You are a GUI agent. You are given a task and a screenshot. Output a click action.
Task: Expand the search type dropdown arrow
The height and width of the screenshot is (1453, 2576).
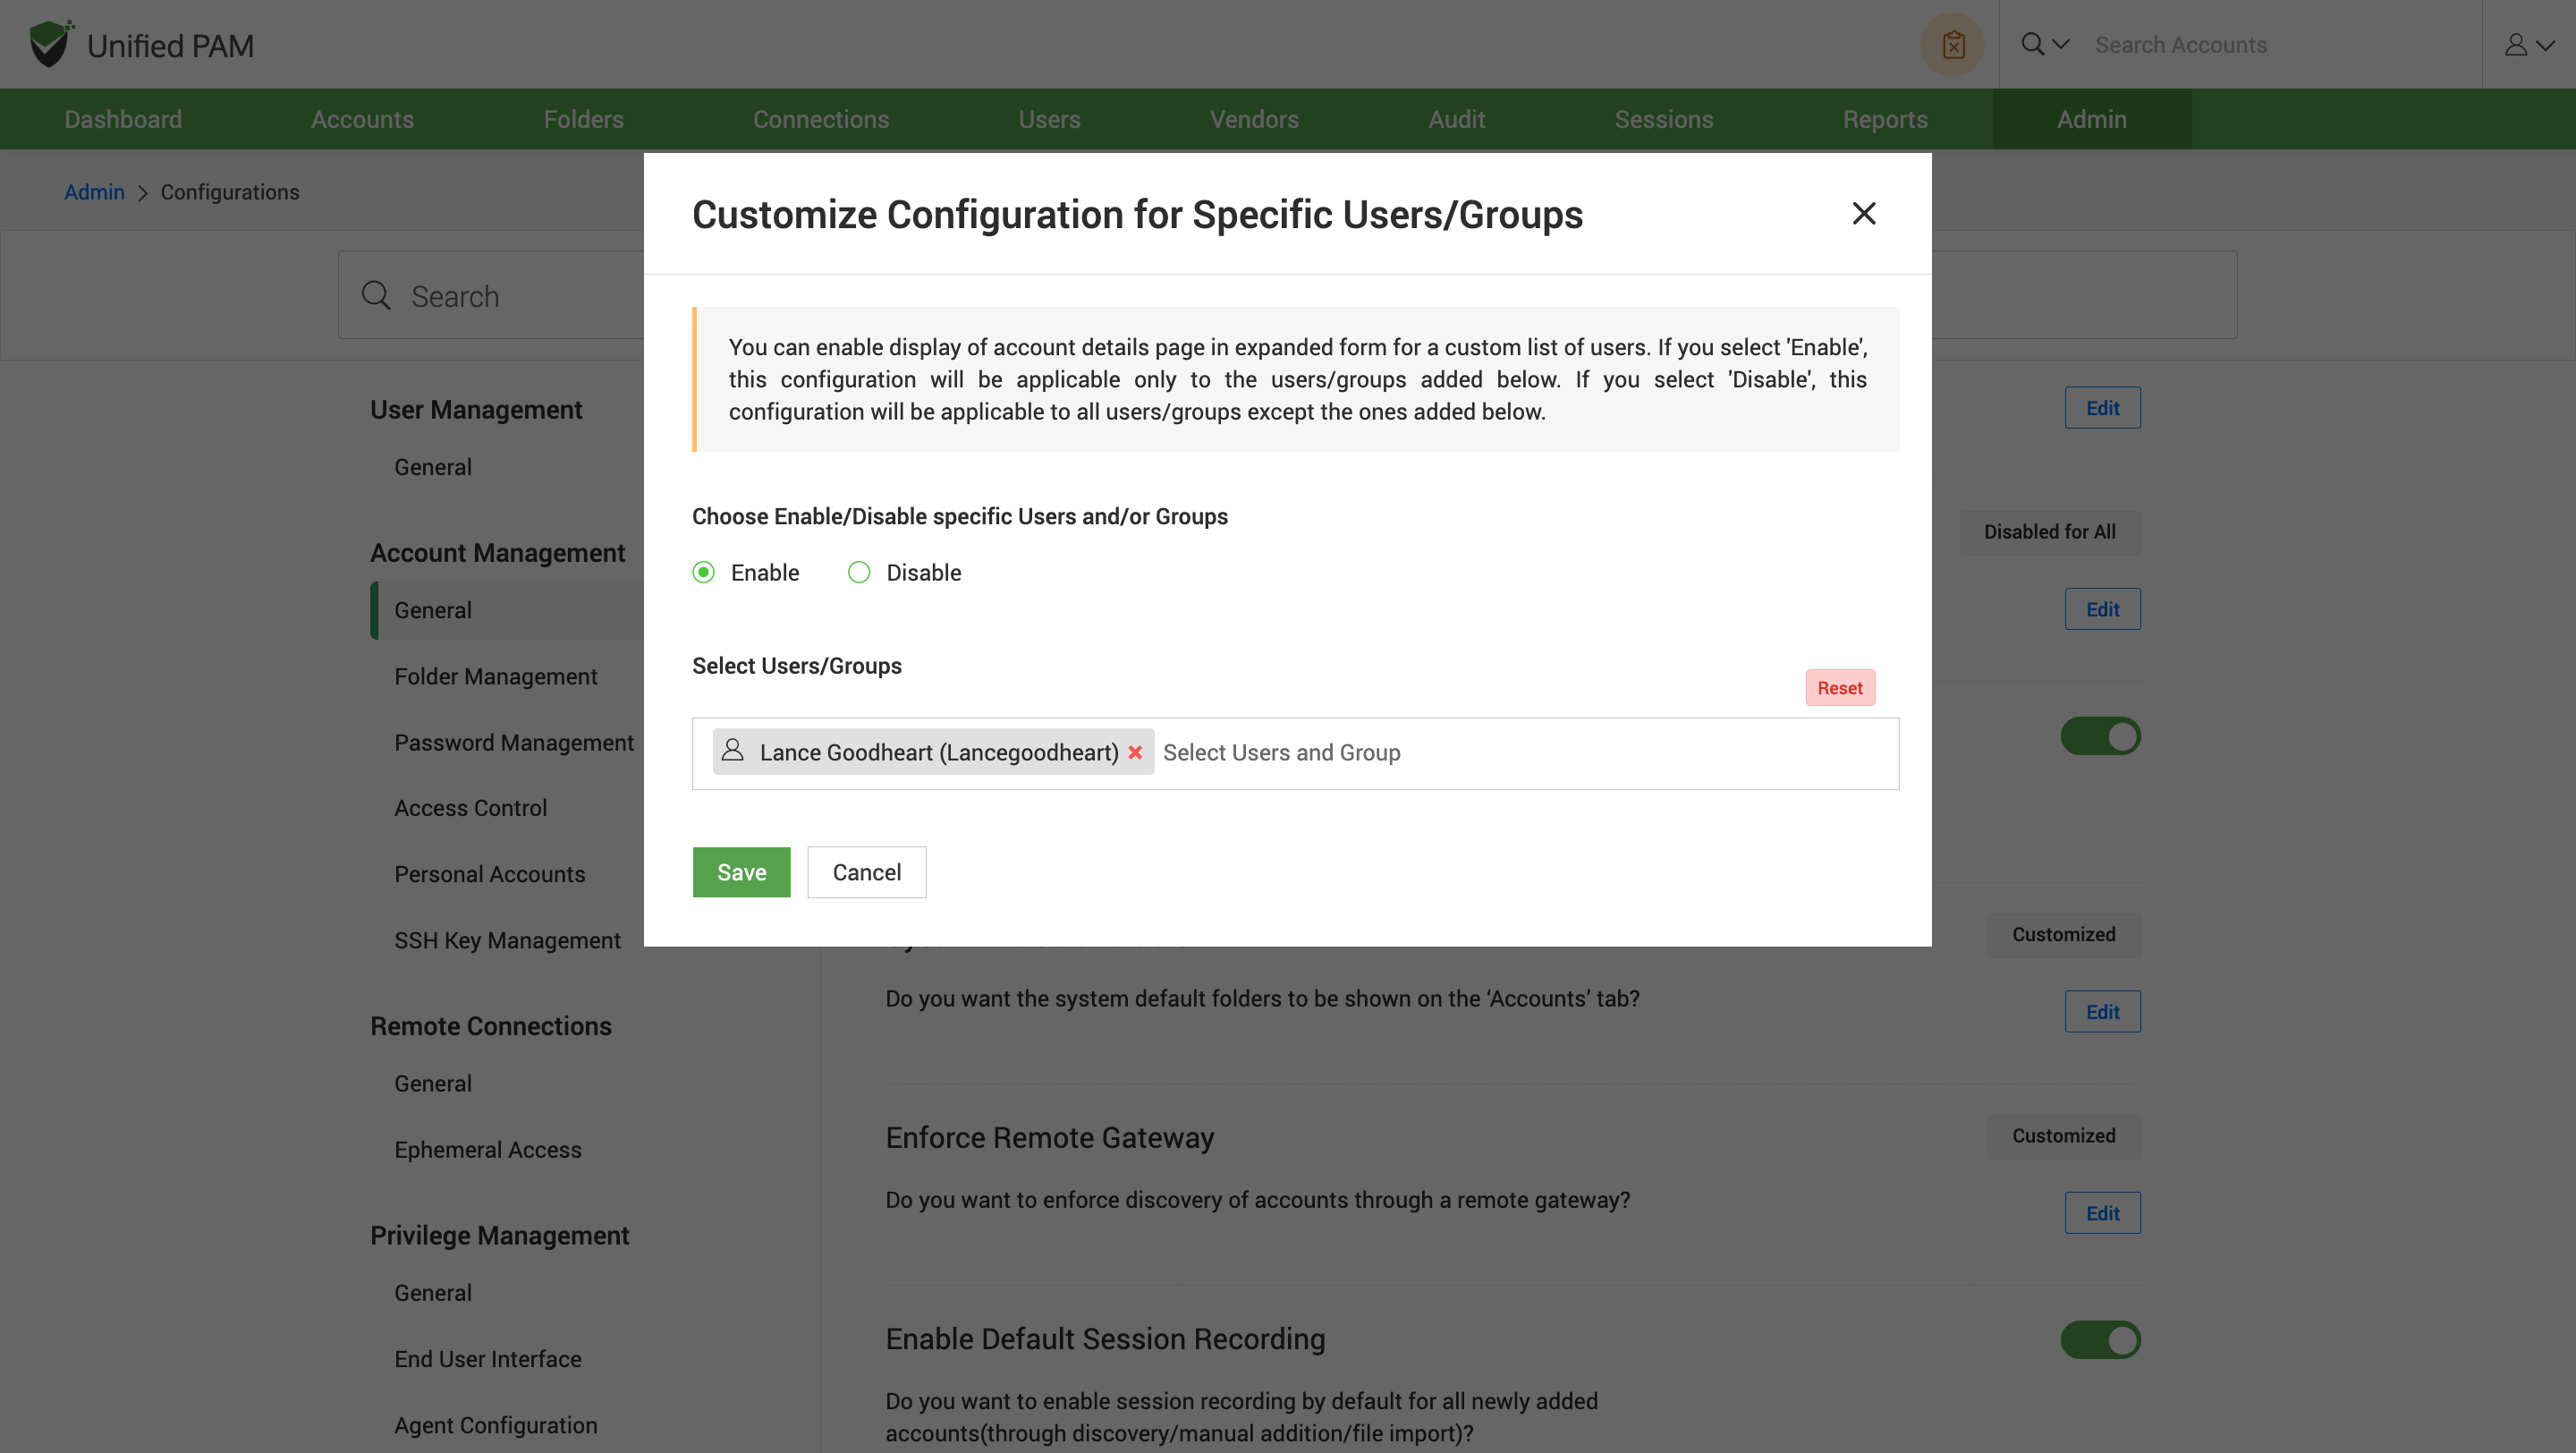click(x=2061, y=44)
